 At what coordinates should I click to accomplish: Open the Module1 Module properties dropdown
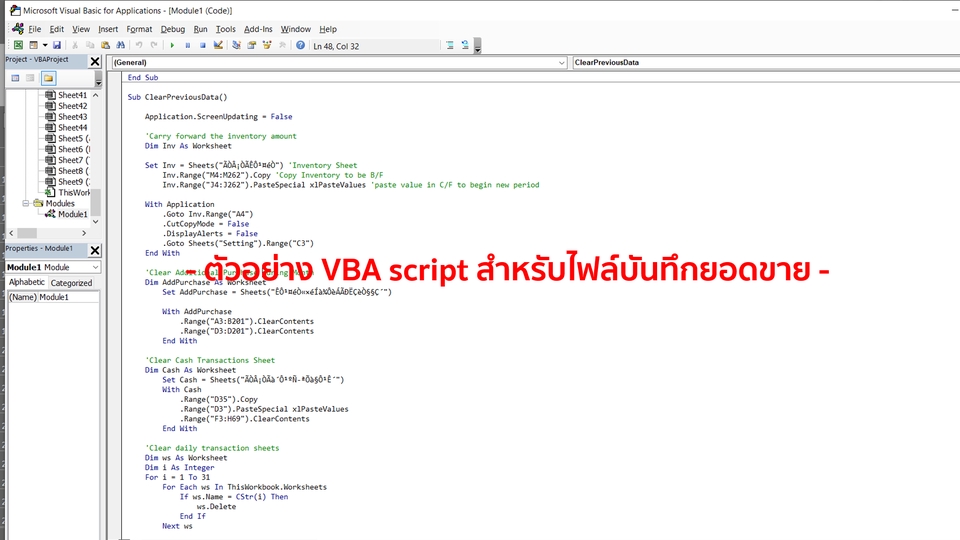pos(53,268)
